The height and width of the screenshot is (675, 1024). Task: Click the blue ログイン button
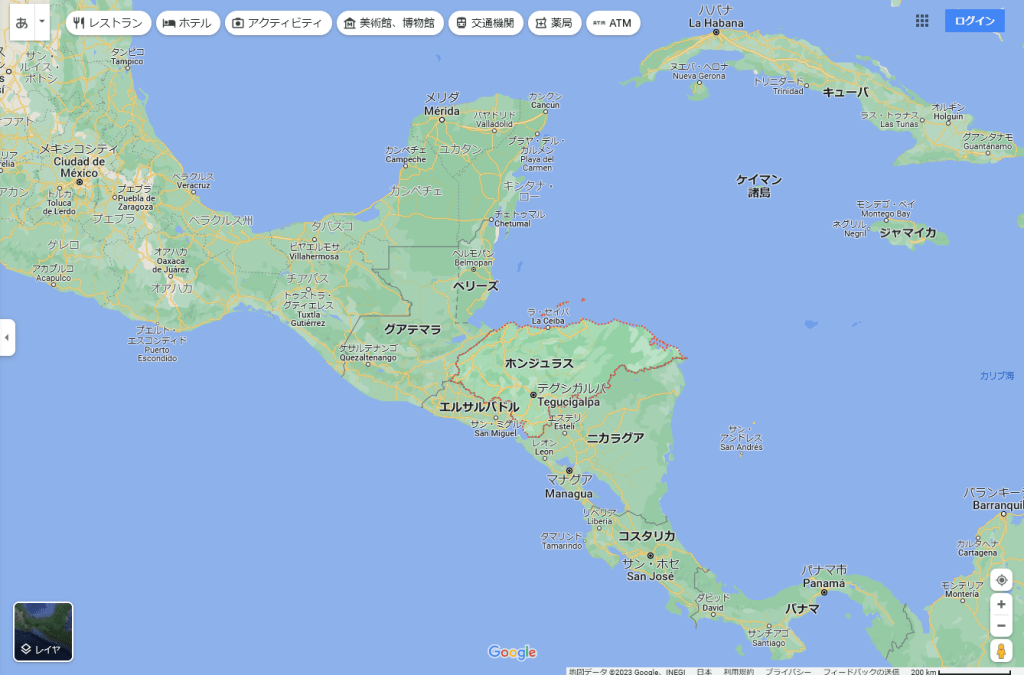pyautogui.click(x=974, y=21)
